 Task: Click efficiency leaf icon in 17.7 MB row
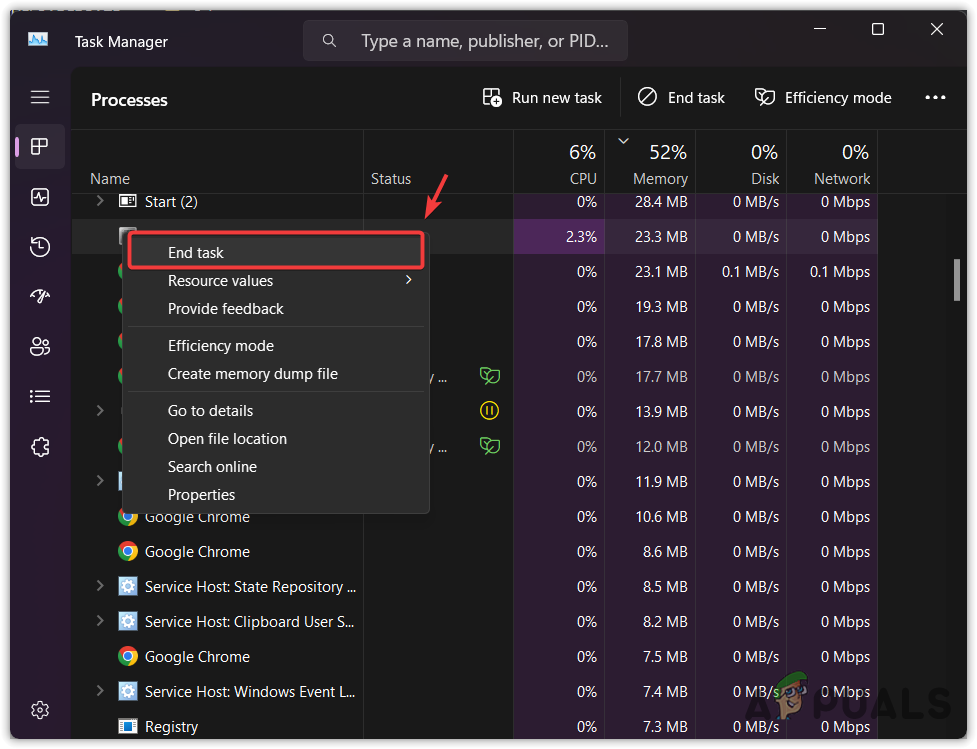tap(490, 376)
